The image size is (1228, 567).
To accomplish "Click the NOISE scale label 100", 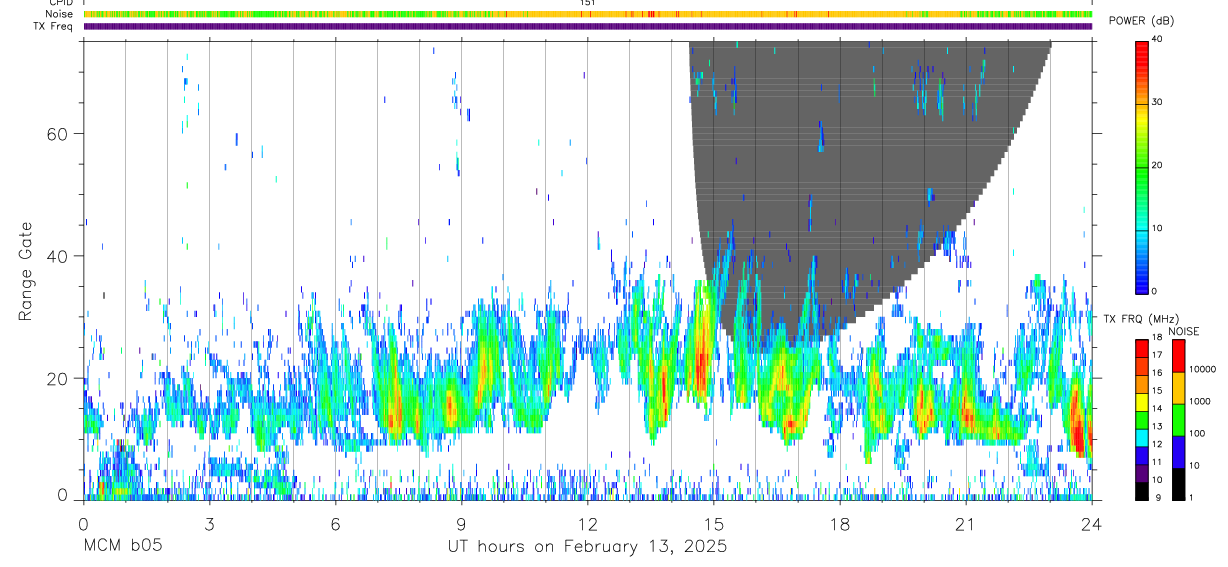I will click(1198, 434).
